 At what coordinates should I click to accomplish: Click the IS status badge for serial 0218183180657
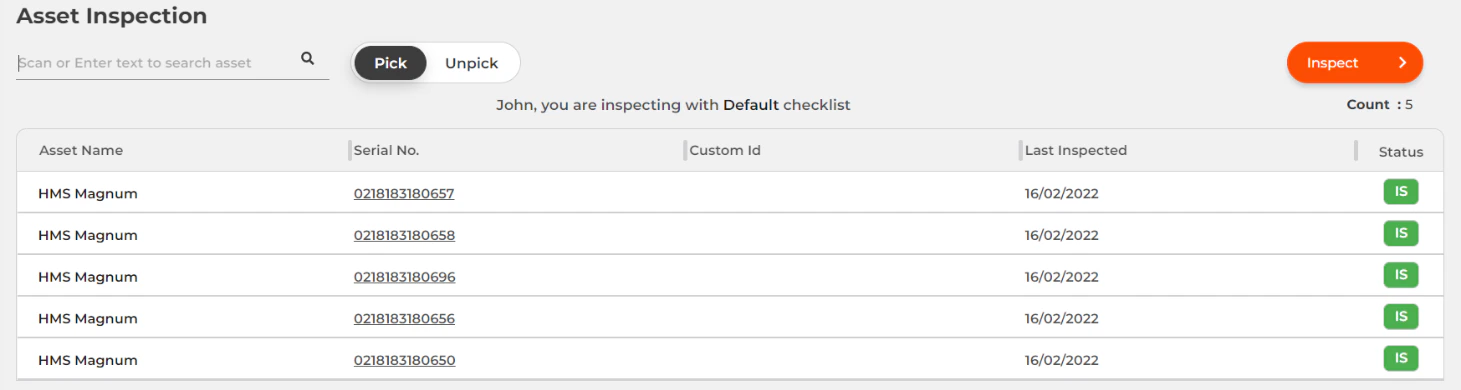coord(1401,192)
